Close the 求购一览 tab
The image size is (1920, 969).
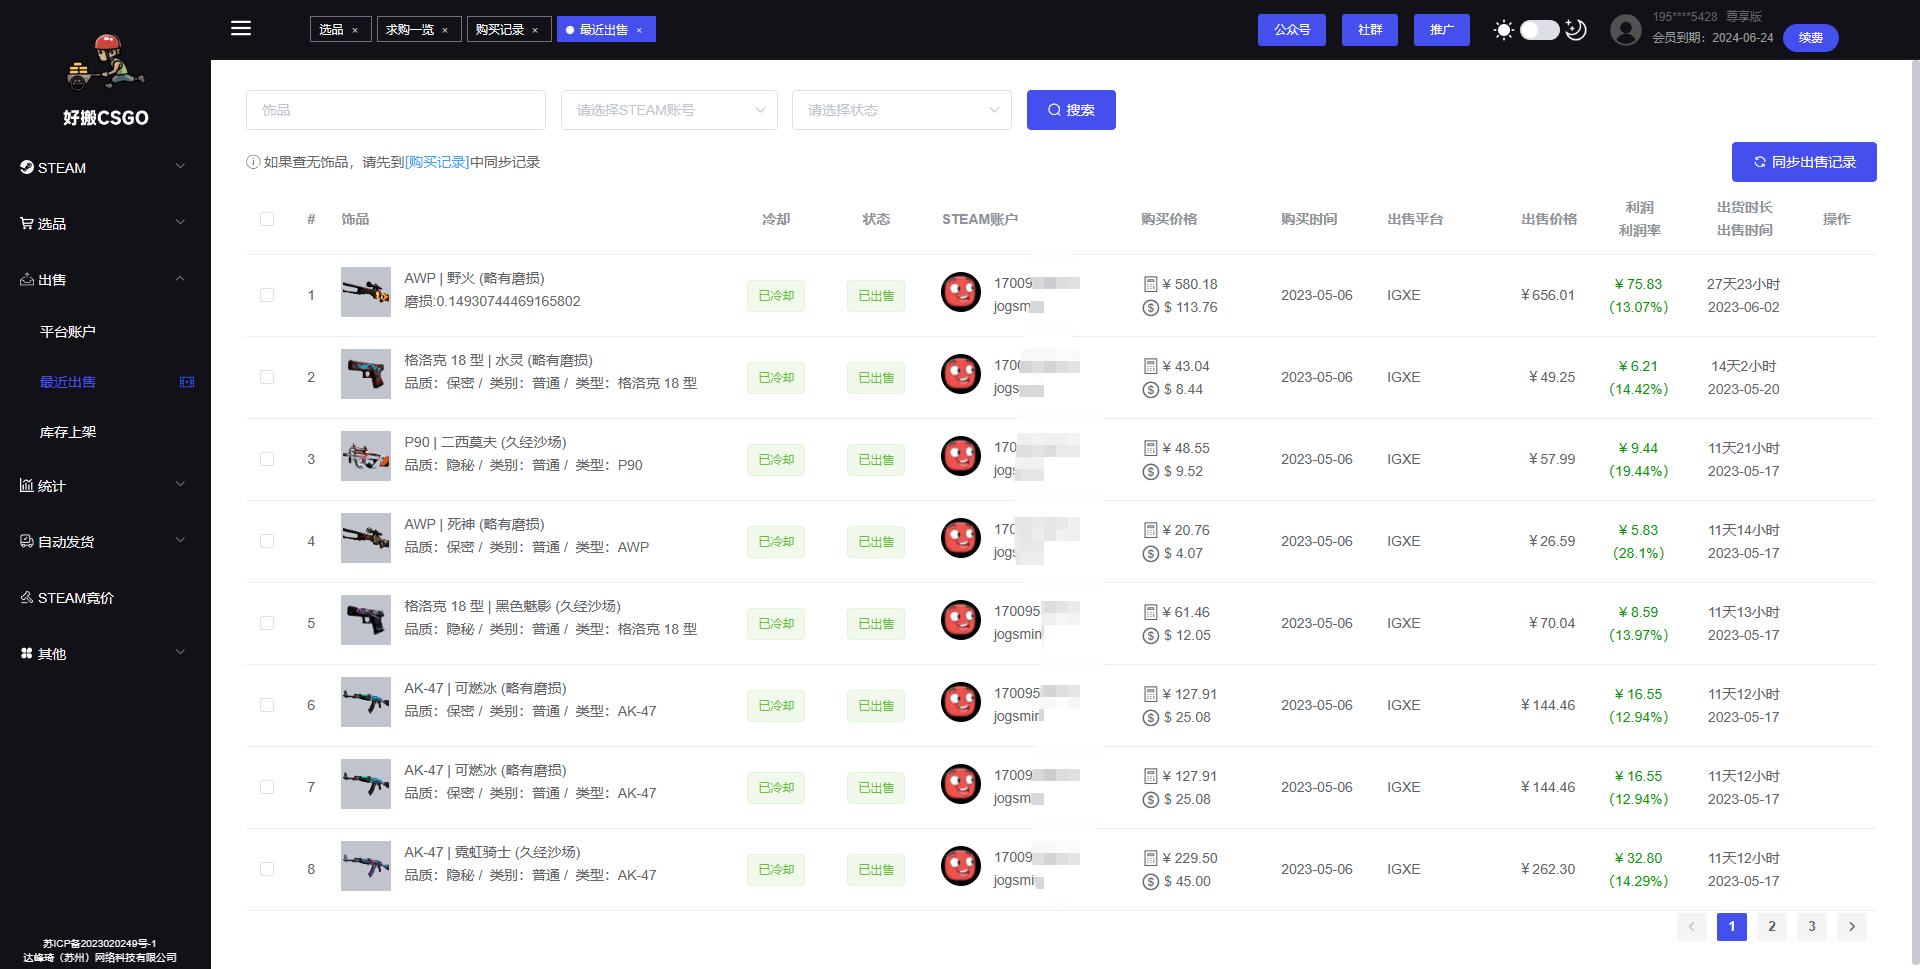coord(445,30)
